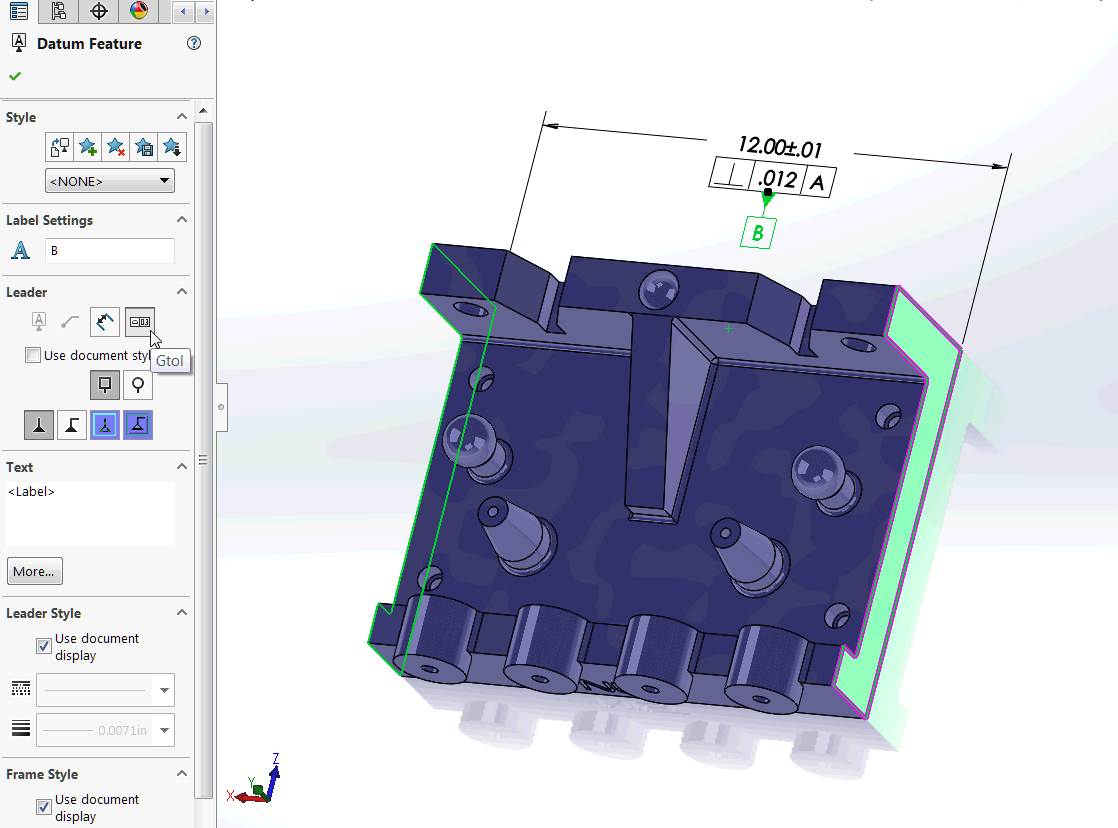The image size is (1118, 828).
Task: Select the Gtol leader style icon
Action: 139,322
